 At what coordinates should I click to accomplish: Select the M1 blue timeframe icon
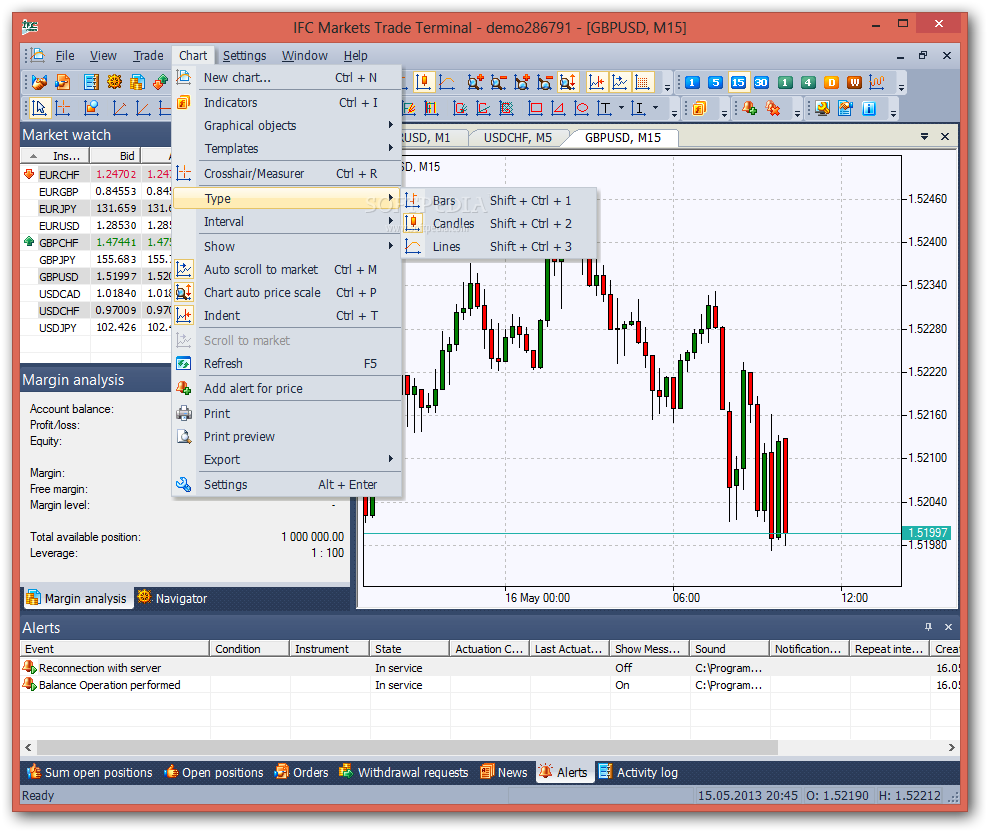pos(692,83)
